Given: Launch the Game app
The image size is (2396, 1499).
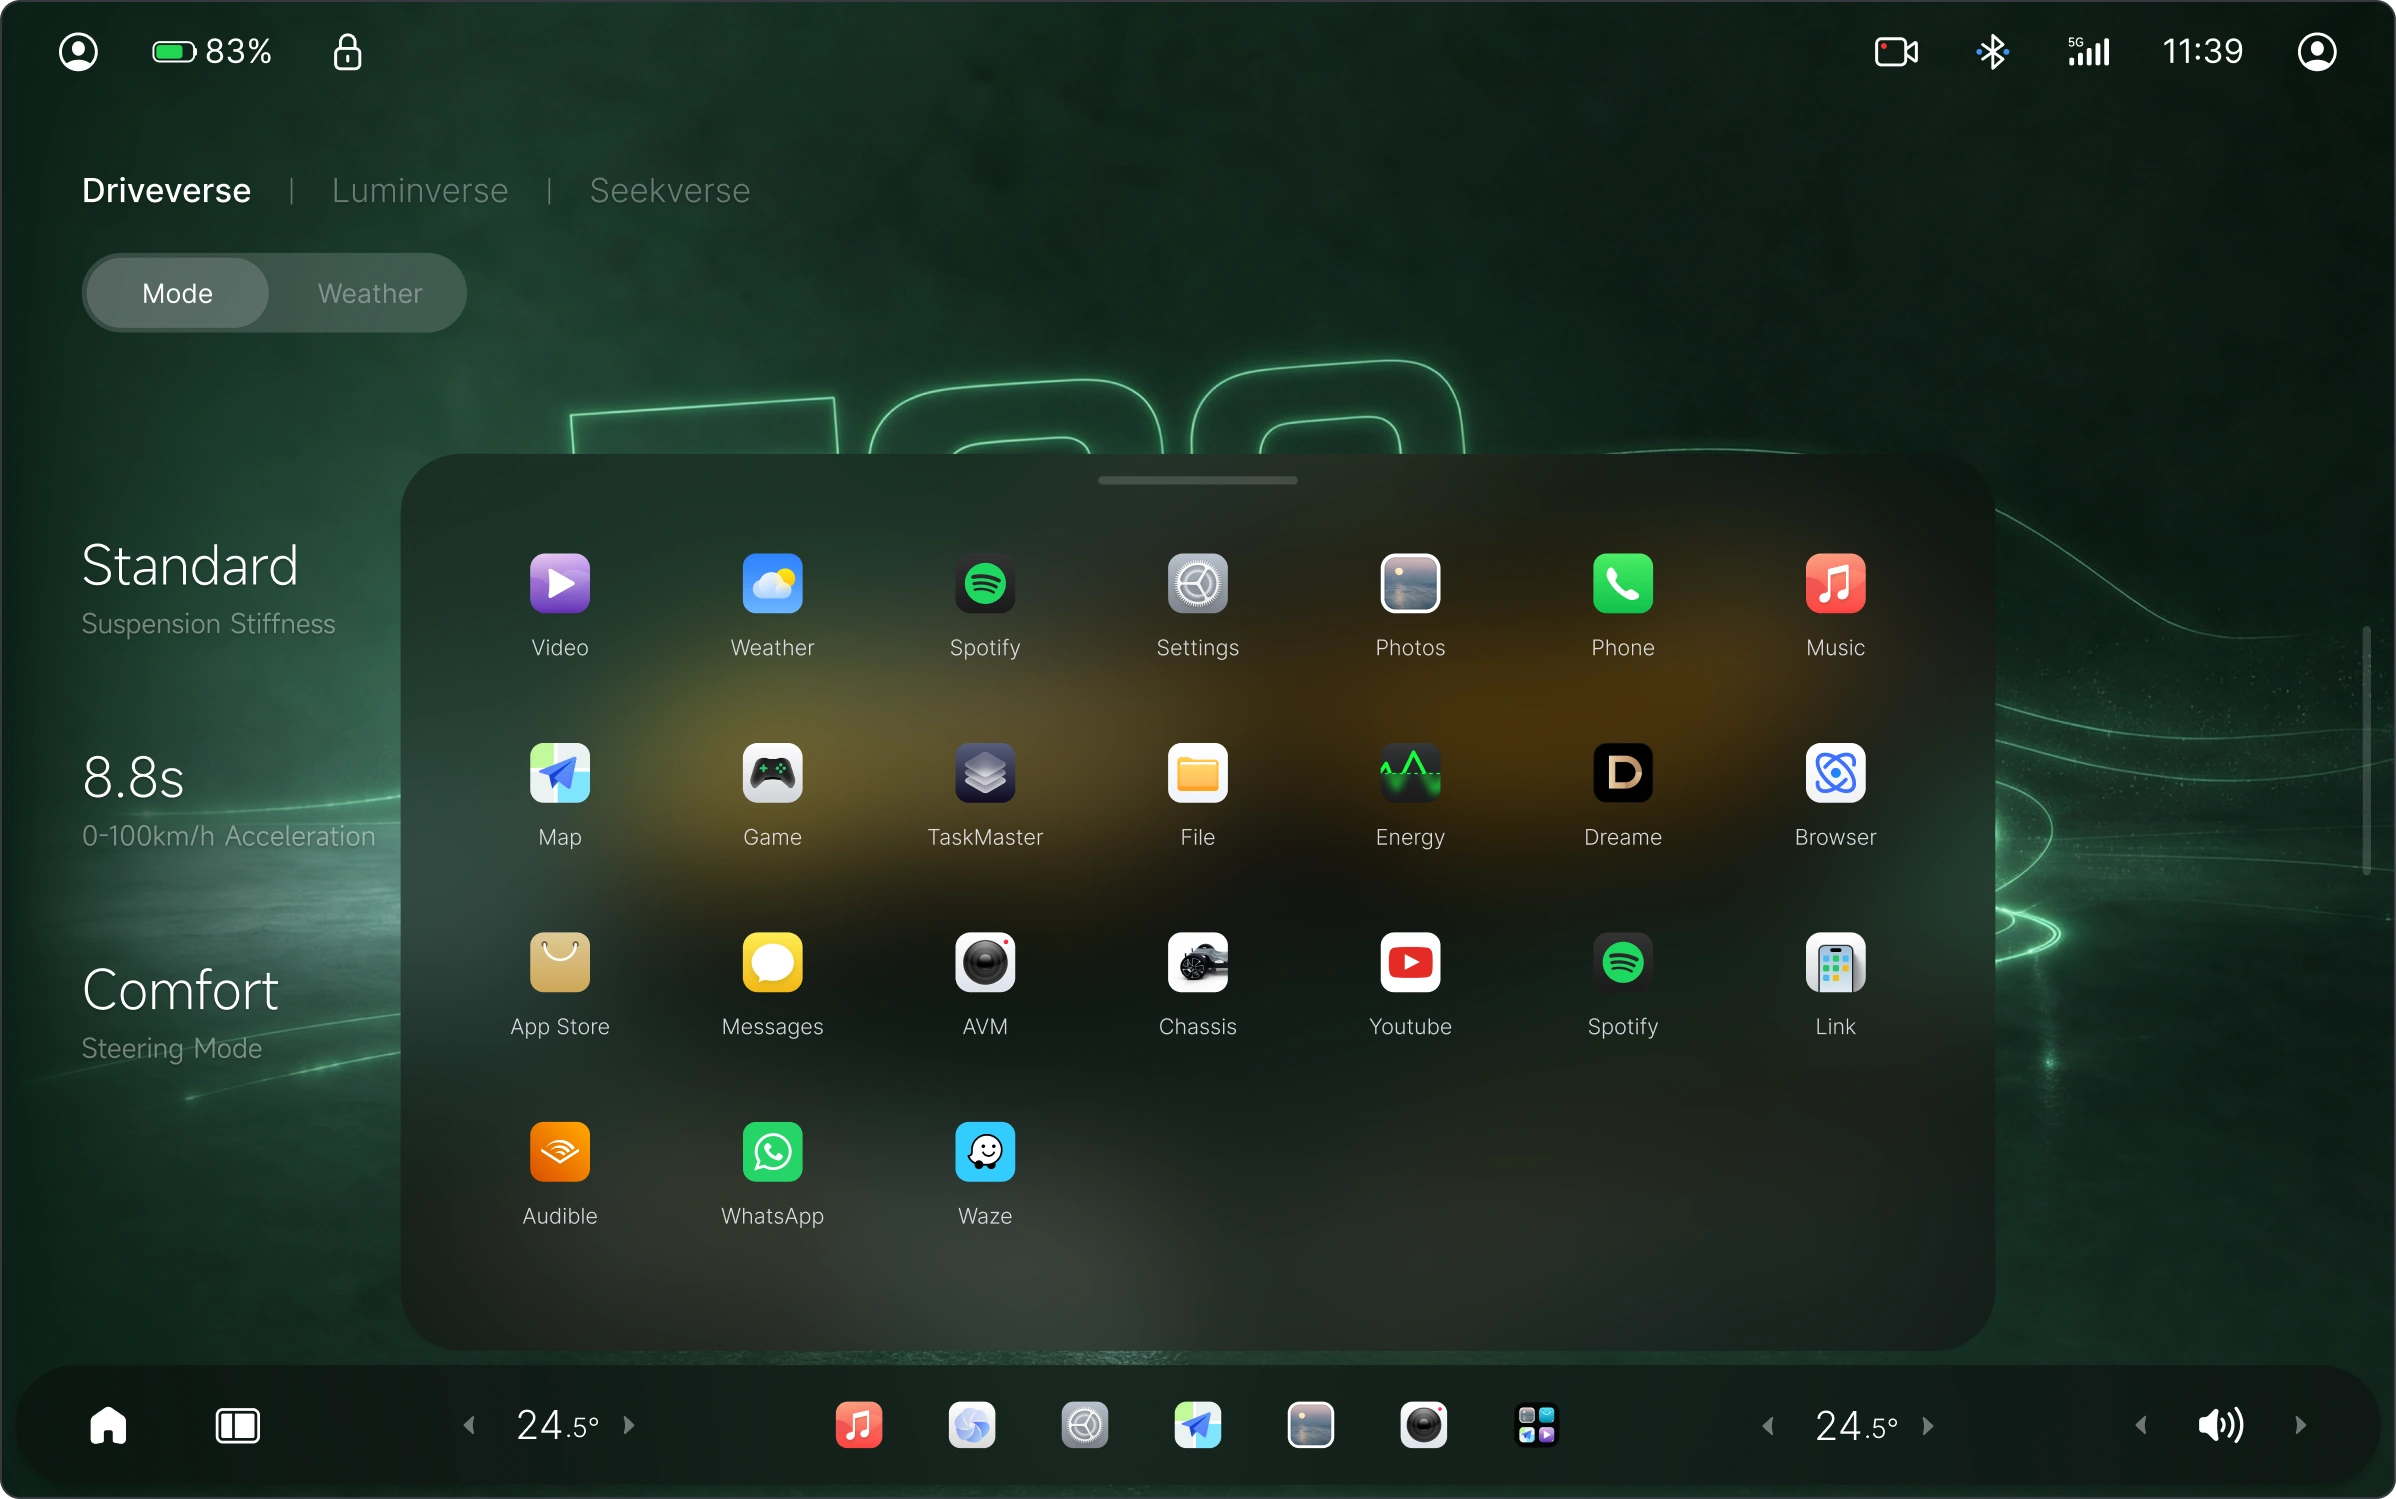Looking at the screenshot, I should pos(772,773).
